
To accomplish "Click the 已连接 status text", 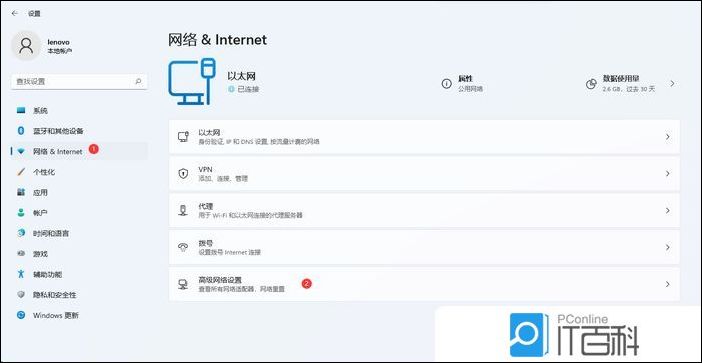I will tap(248, 90).
